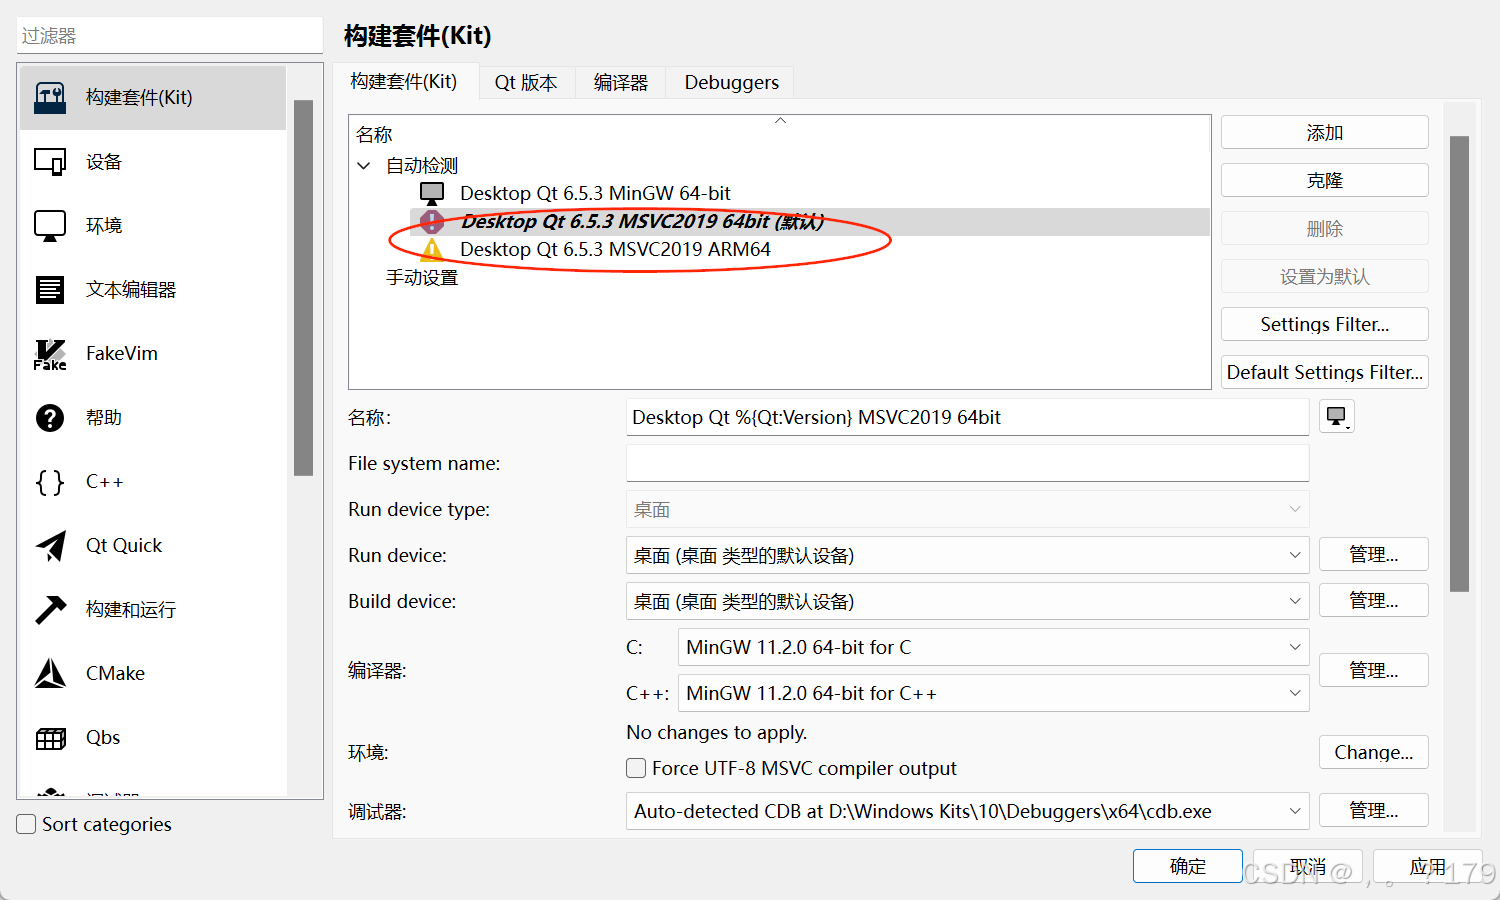Click the sort arrow above kit list
Screen dimensions: 1500x900
781,120
